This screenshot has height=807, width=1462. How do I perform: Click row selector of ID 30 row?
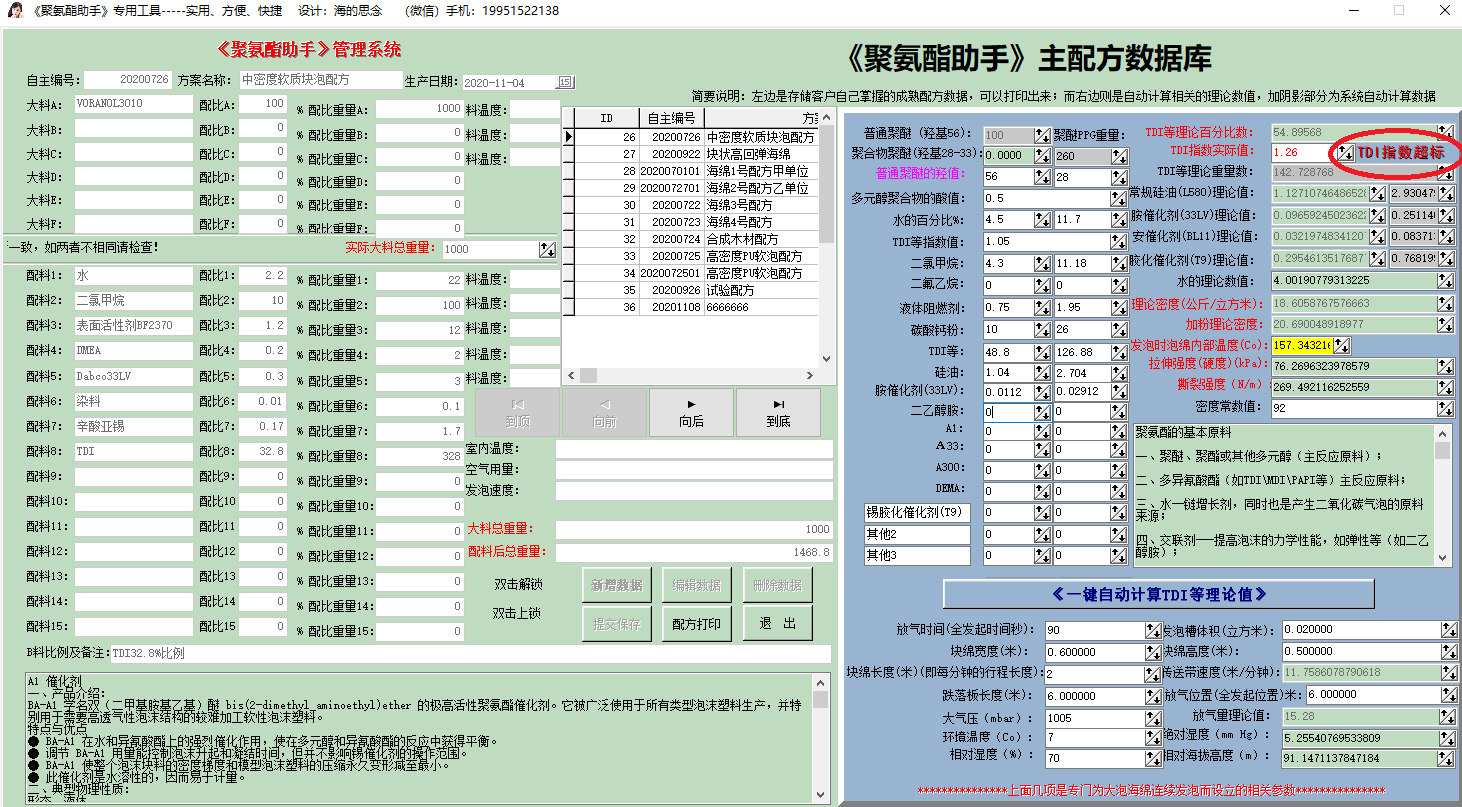569,206
